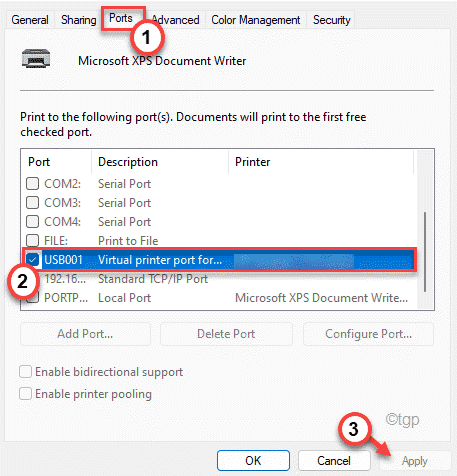The image size is (457, 476).
Task: Click the port list vertical scrollbar
Action: point(425,252)
